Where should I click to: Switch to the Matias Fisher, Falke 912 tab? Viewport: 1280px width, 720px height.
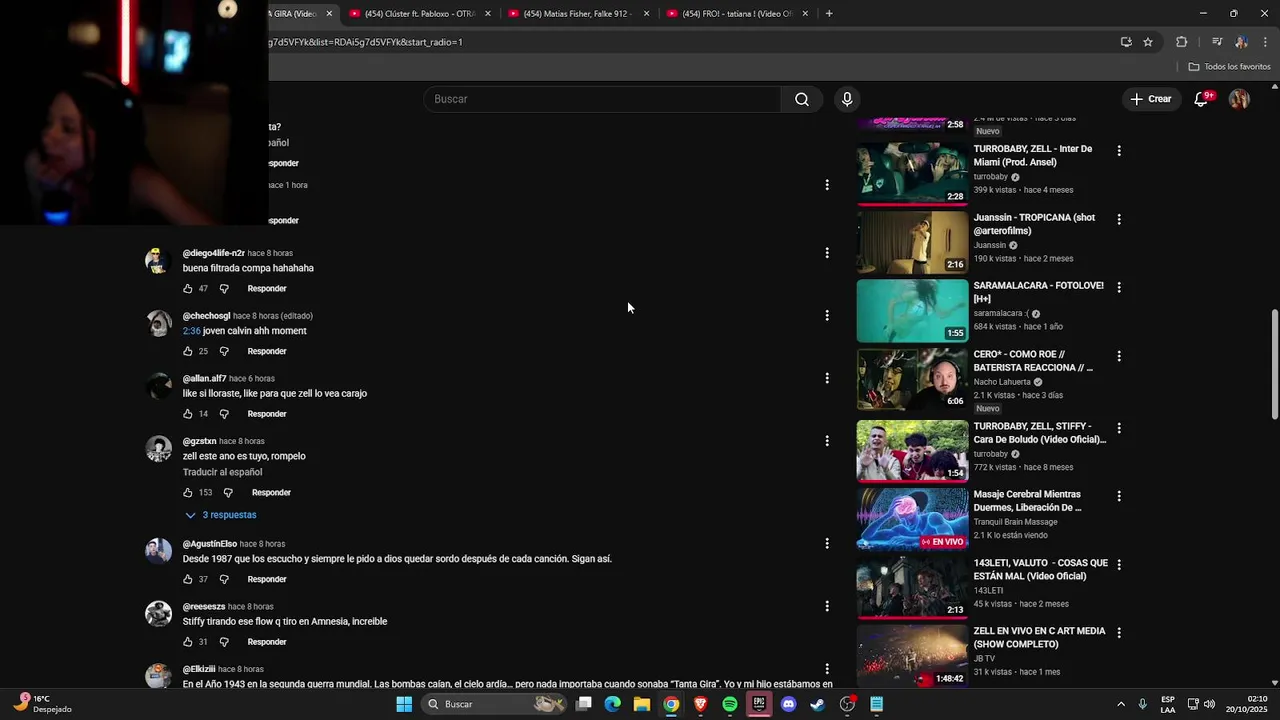(x=577, y=14)
